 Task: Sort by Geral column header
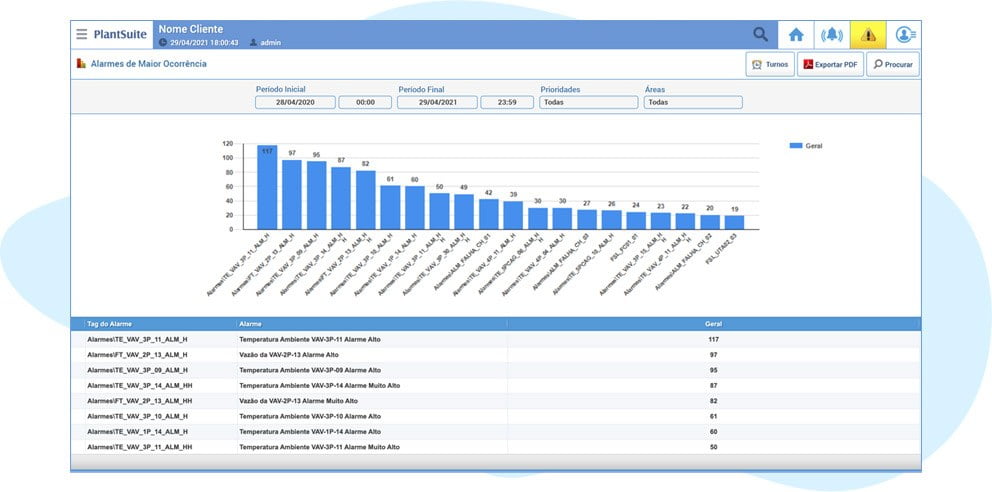point(713,324)
